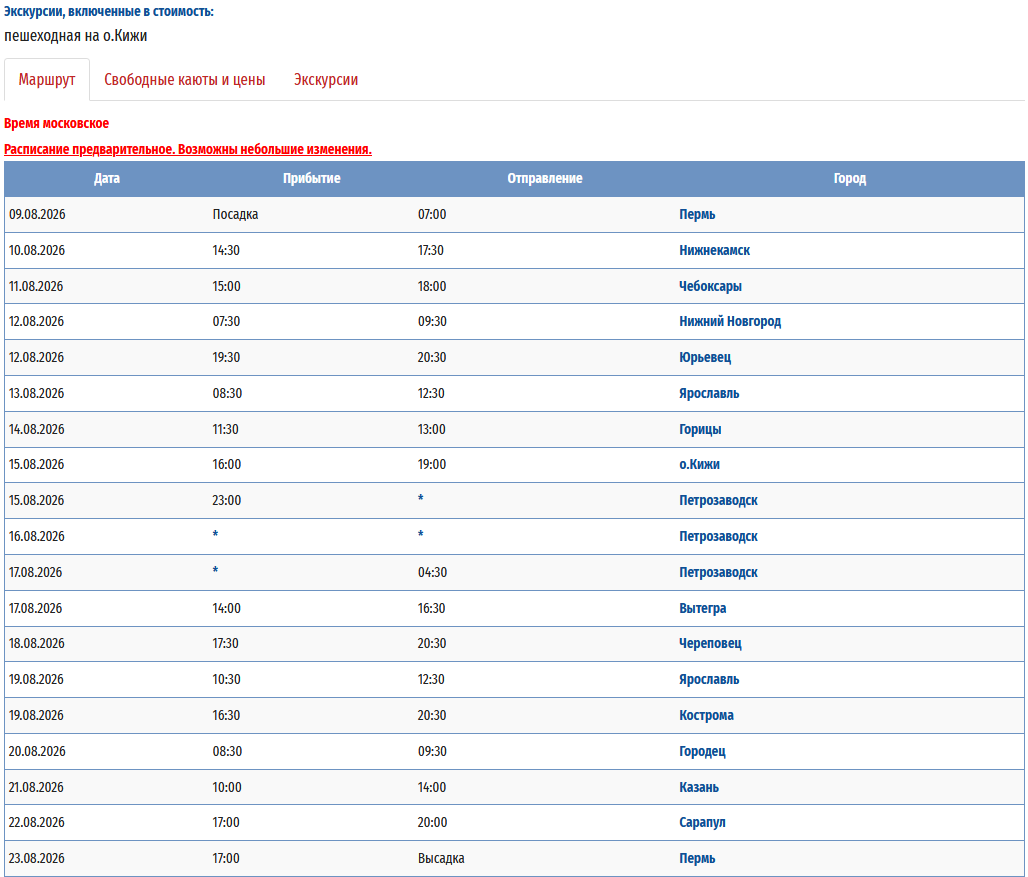Click the Казань city link

[x=699, y=787]
